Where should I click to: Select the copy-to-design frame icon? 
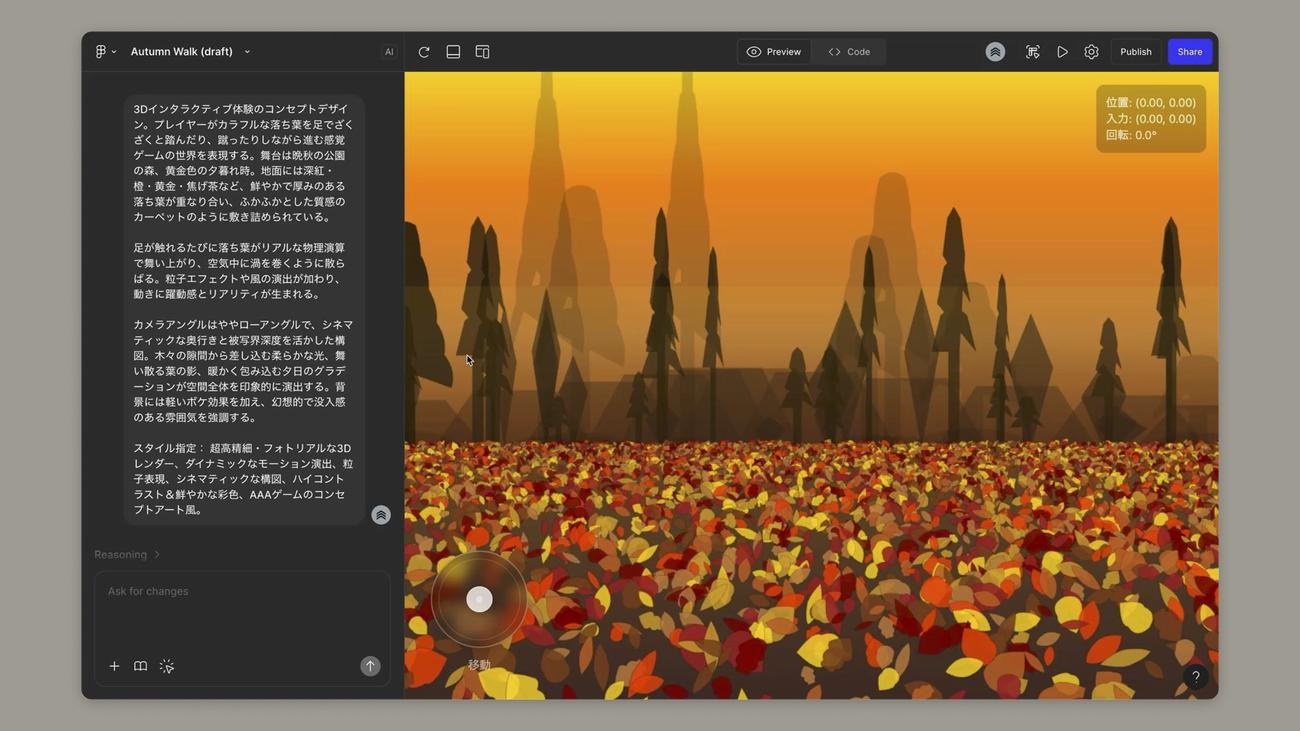click(1033, 52)
